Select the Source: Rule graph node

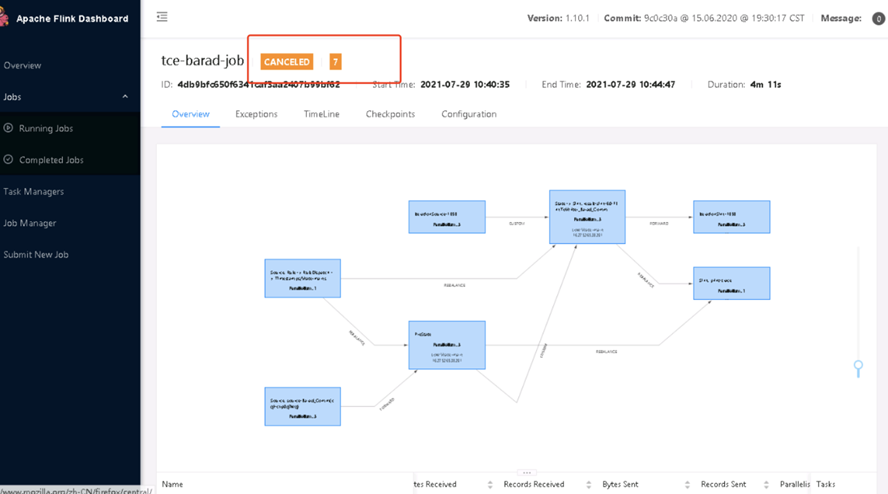pyautogui.click(x=302, y=278)
